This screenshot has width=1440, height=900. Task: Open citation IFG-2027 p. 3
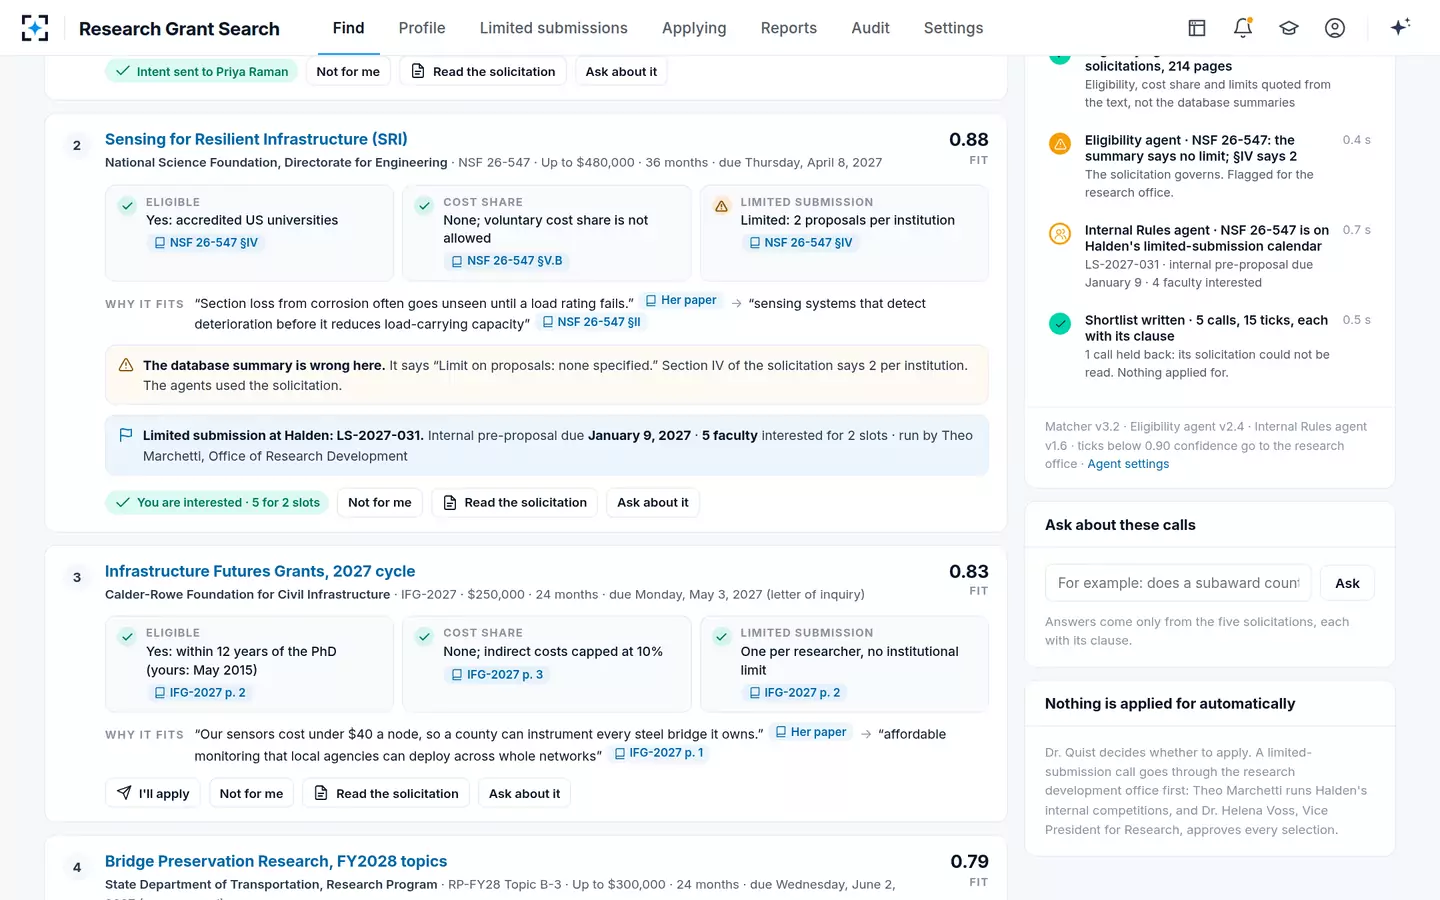[x=497, y=675]
